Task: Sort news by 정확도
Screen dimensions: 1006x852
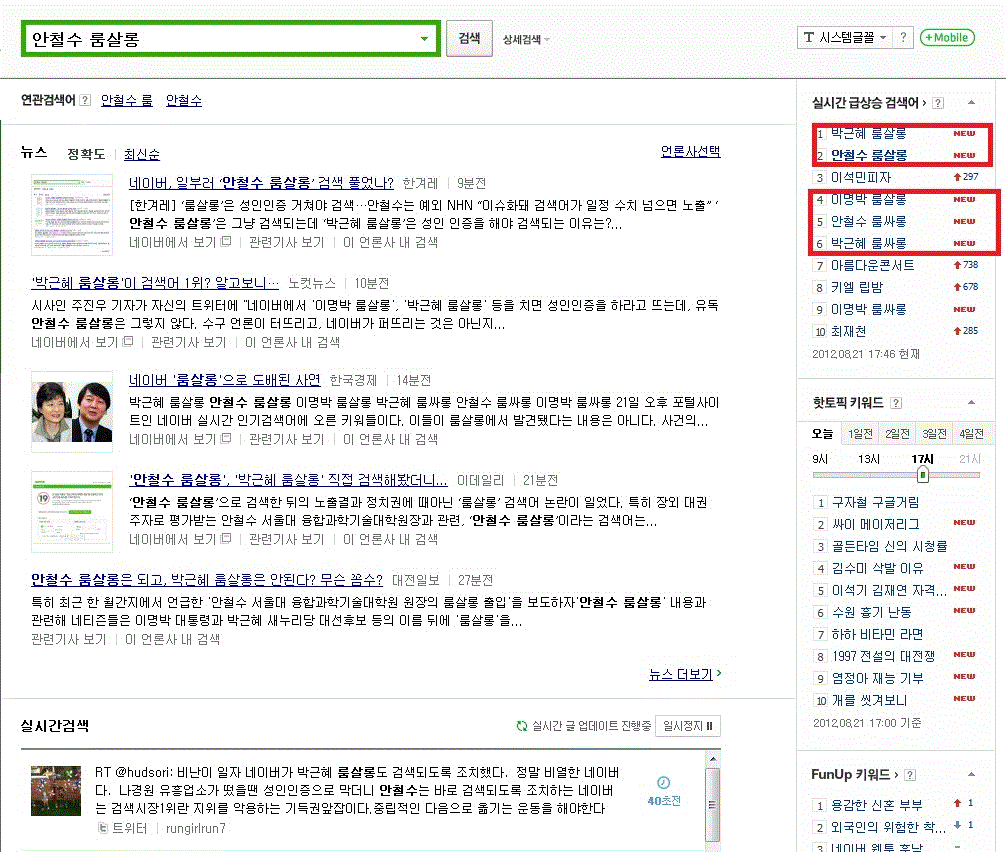Action: point(85,154)
